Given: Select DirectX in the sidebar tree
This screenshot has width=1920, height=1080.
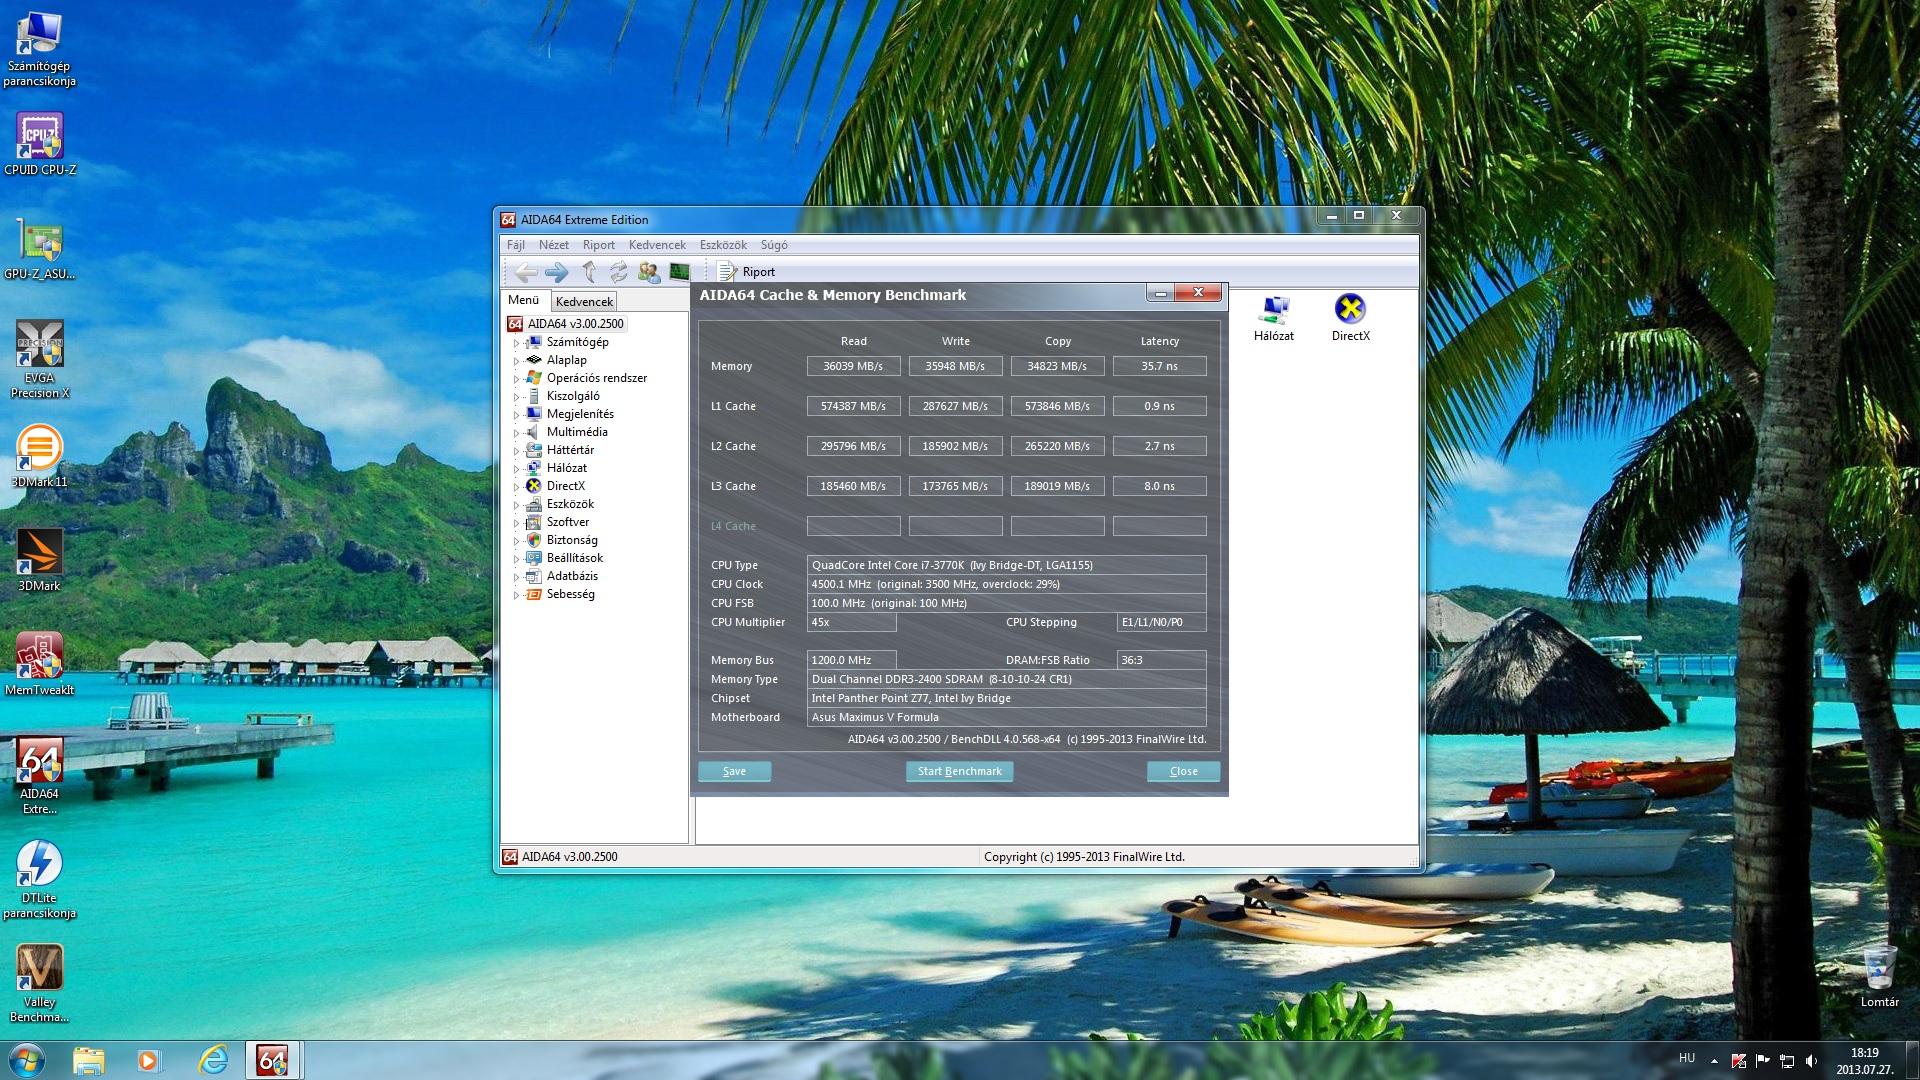Looking at the screenshot, I should point(565,486).
